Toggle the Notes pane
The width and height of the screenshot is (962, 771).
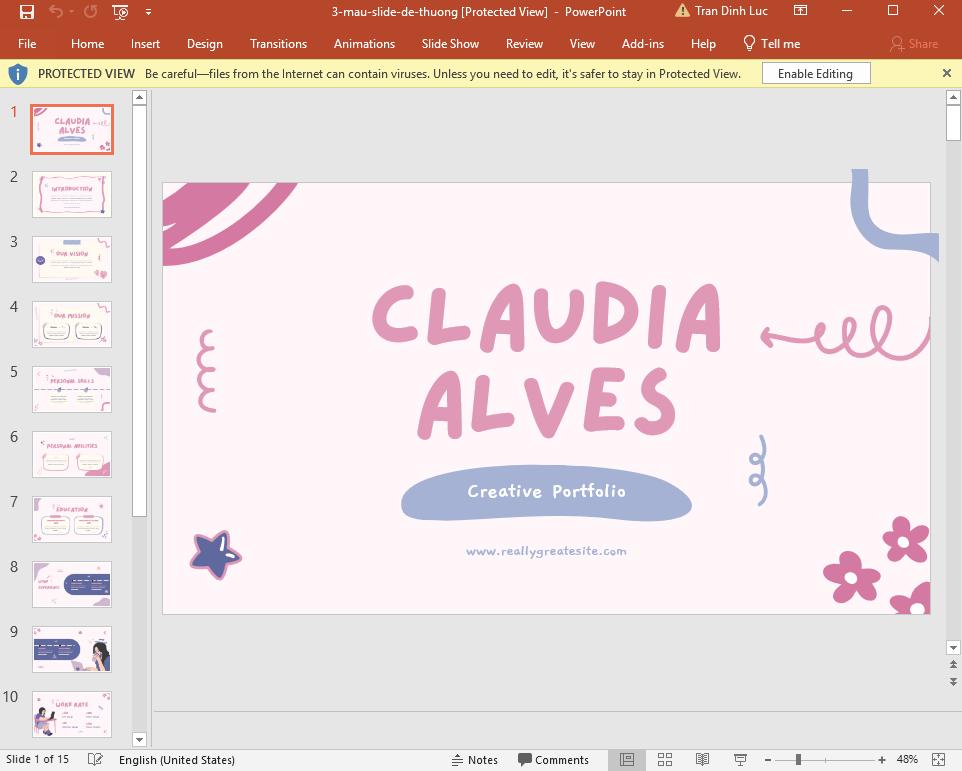[475, 760]
